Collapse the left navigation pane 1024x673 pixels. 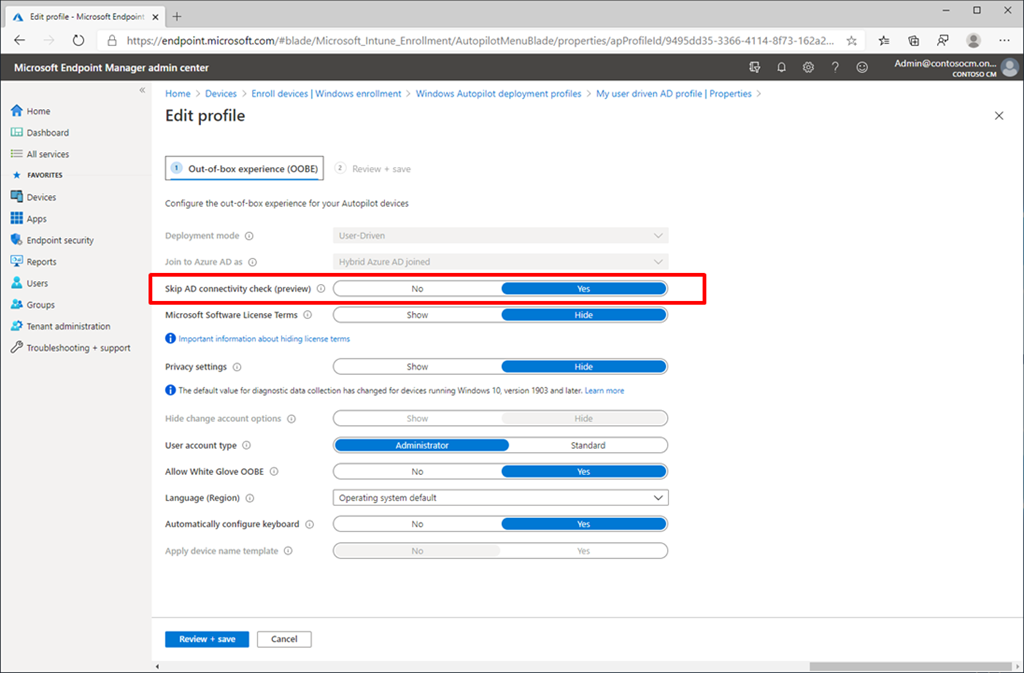(x=142, y=89)
